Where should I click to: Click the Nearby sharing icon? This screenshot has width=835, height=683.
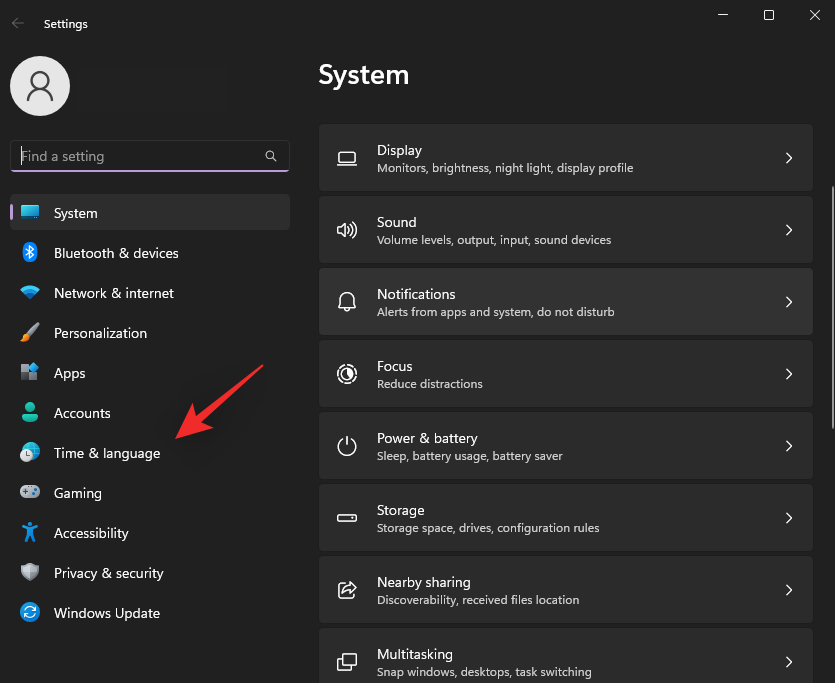point(346,589)
